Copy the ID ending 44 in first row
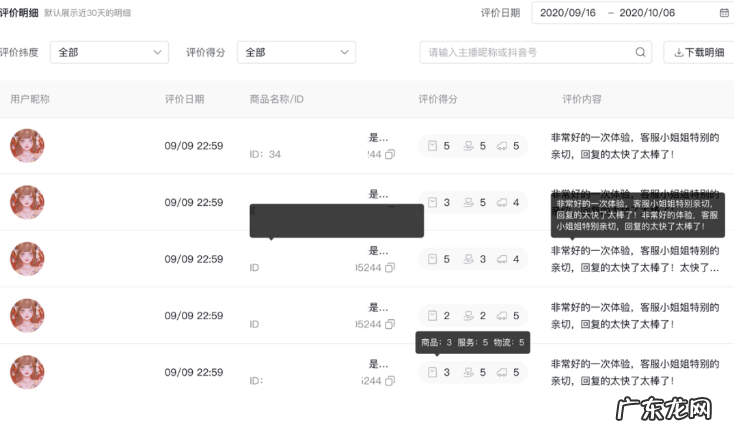This screenshot has height=438, width=750. (390, 154)
